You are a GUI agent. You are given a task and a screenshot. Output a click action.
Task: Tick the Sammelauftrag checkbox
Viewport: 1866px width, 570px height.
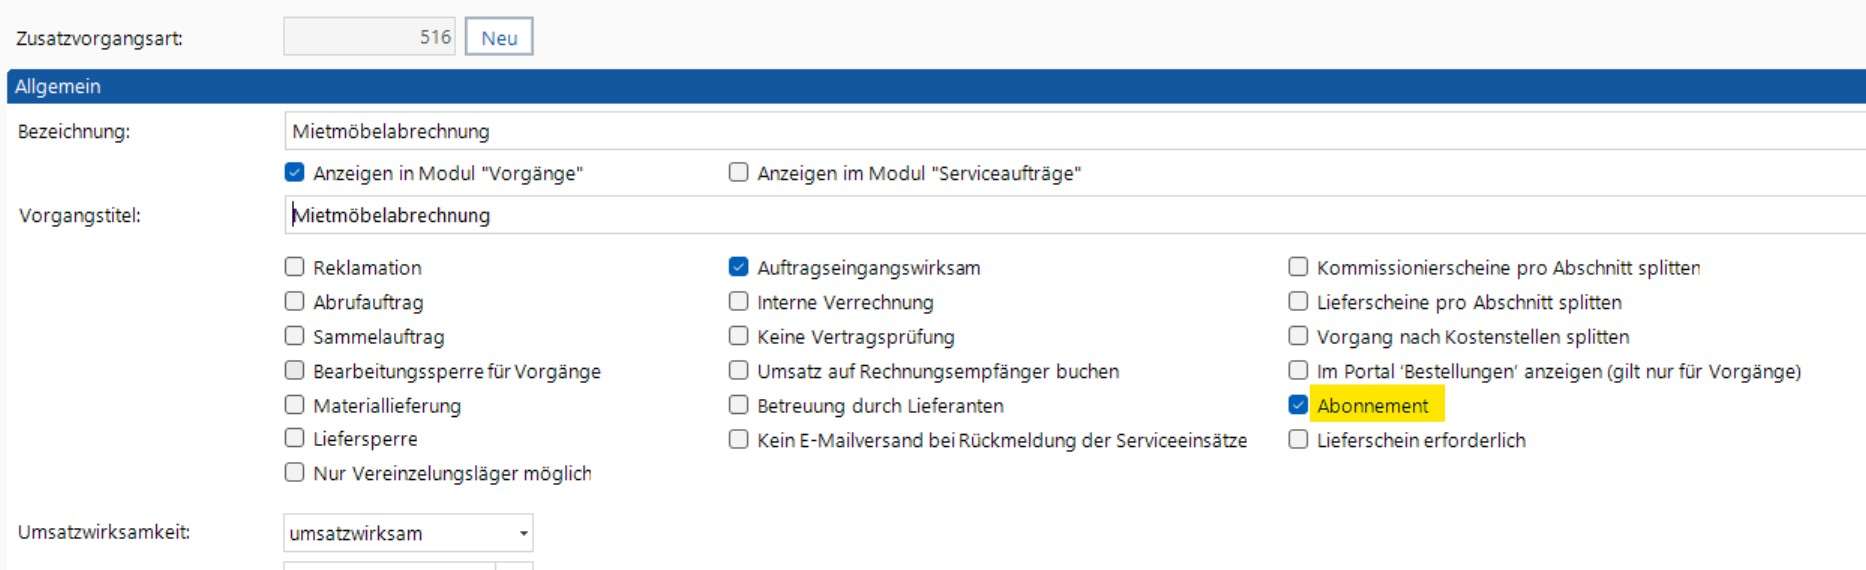294,337
